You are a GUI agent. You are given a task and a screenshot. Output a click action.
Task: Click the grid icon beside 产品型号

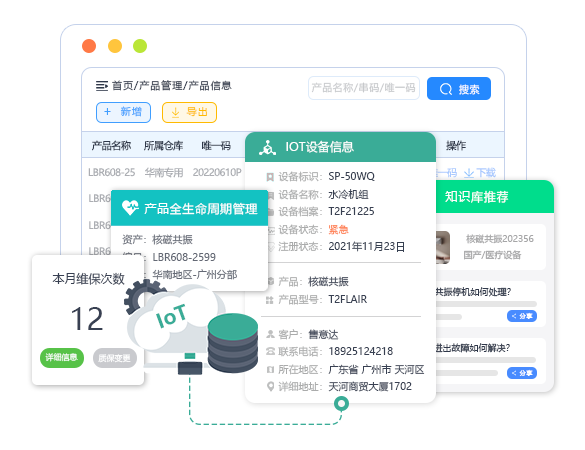pyautogui.click(x=270, y=300)
